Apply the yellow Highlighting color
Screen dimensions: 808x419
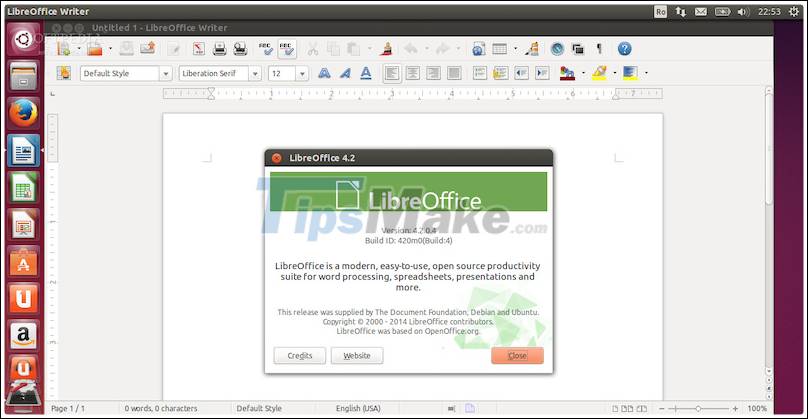click(599, 73)
